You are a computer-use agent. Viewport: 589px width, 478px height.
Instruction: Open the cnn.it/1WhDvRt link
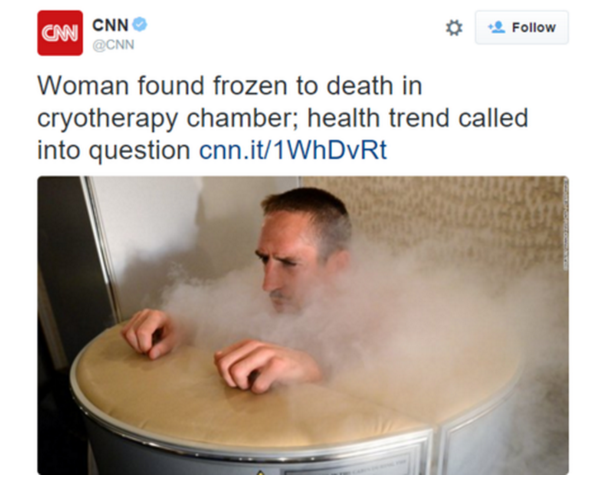pos(293,150)
